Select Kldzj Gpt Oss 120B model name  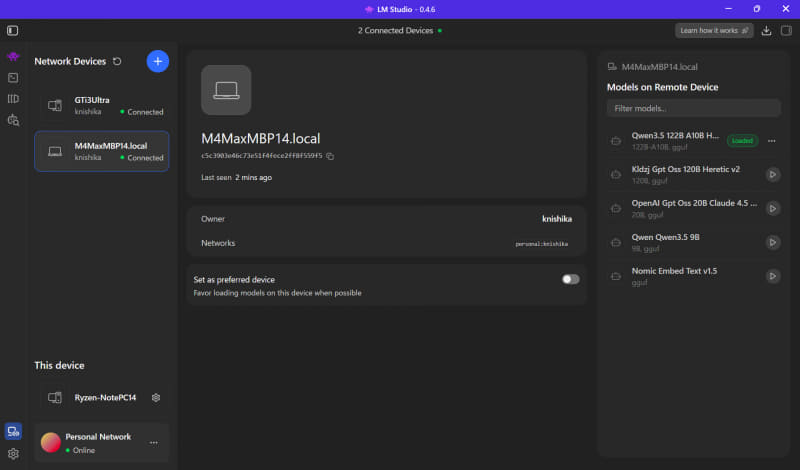(x=685, y=169)
